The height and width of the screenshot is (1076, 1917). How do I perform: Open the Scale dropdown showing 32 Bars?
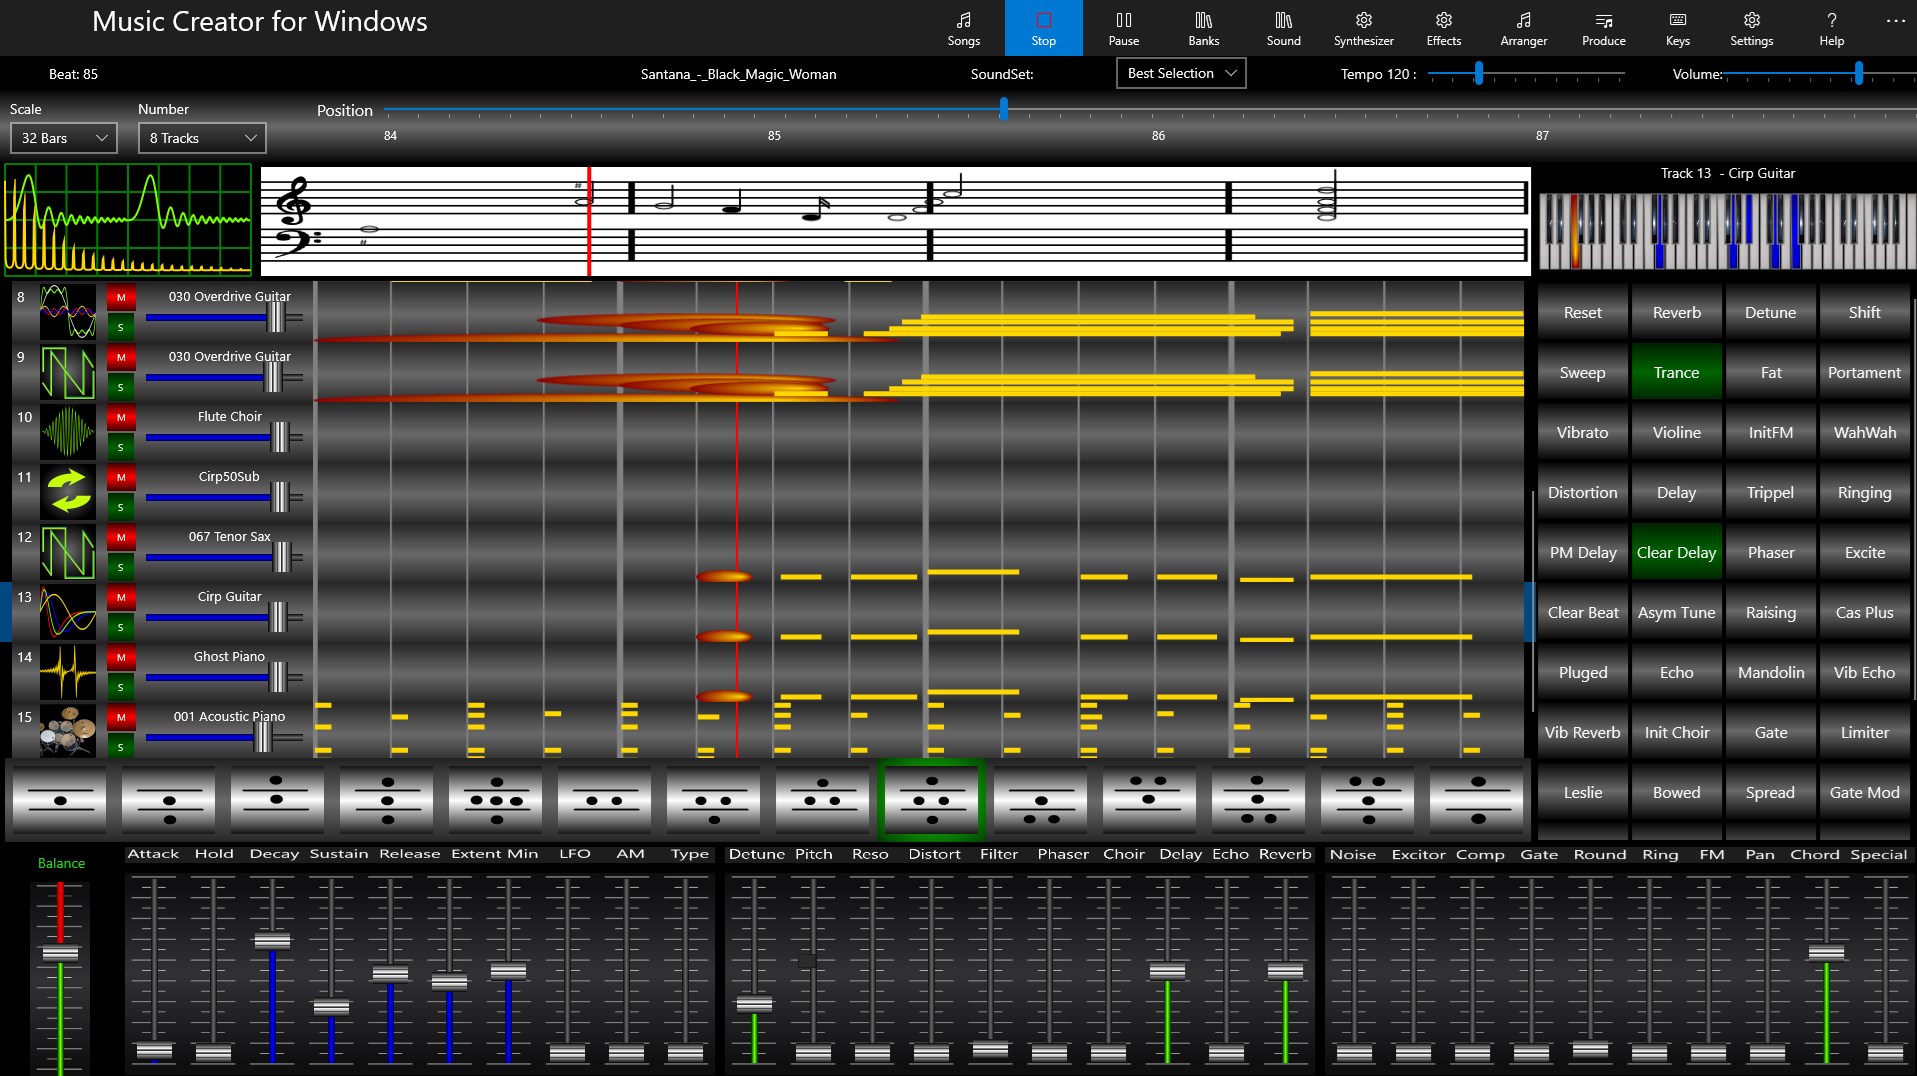pyautogui.click(x=63, y=137)
